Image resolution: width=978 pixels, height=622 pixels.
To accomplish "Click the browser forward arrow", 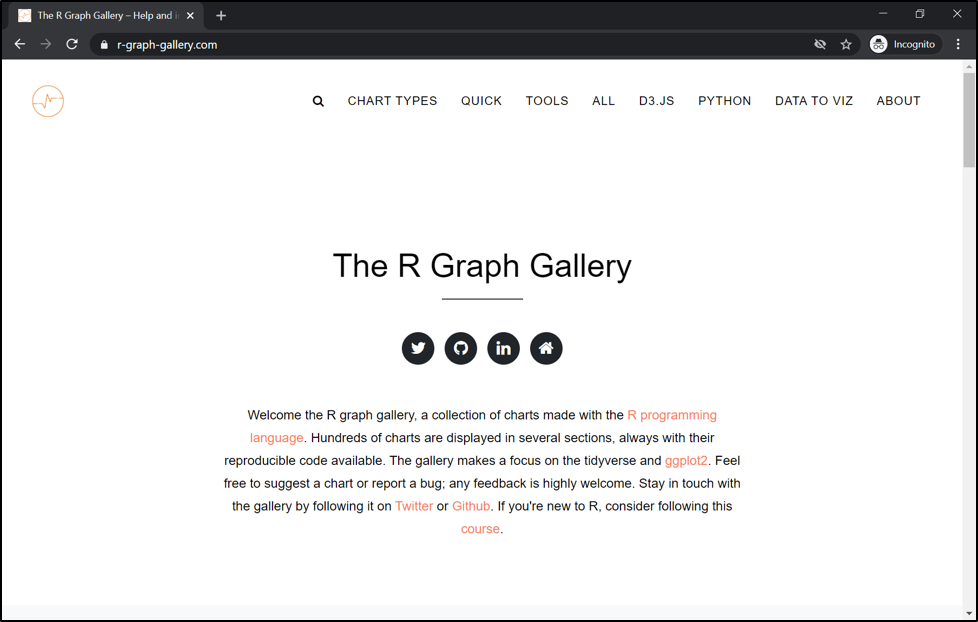I will pos(46,44).
